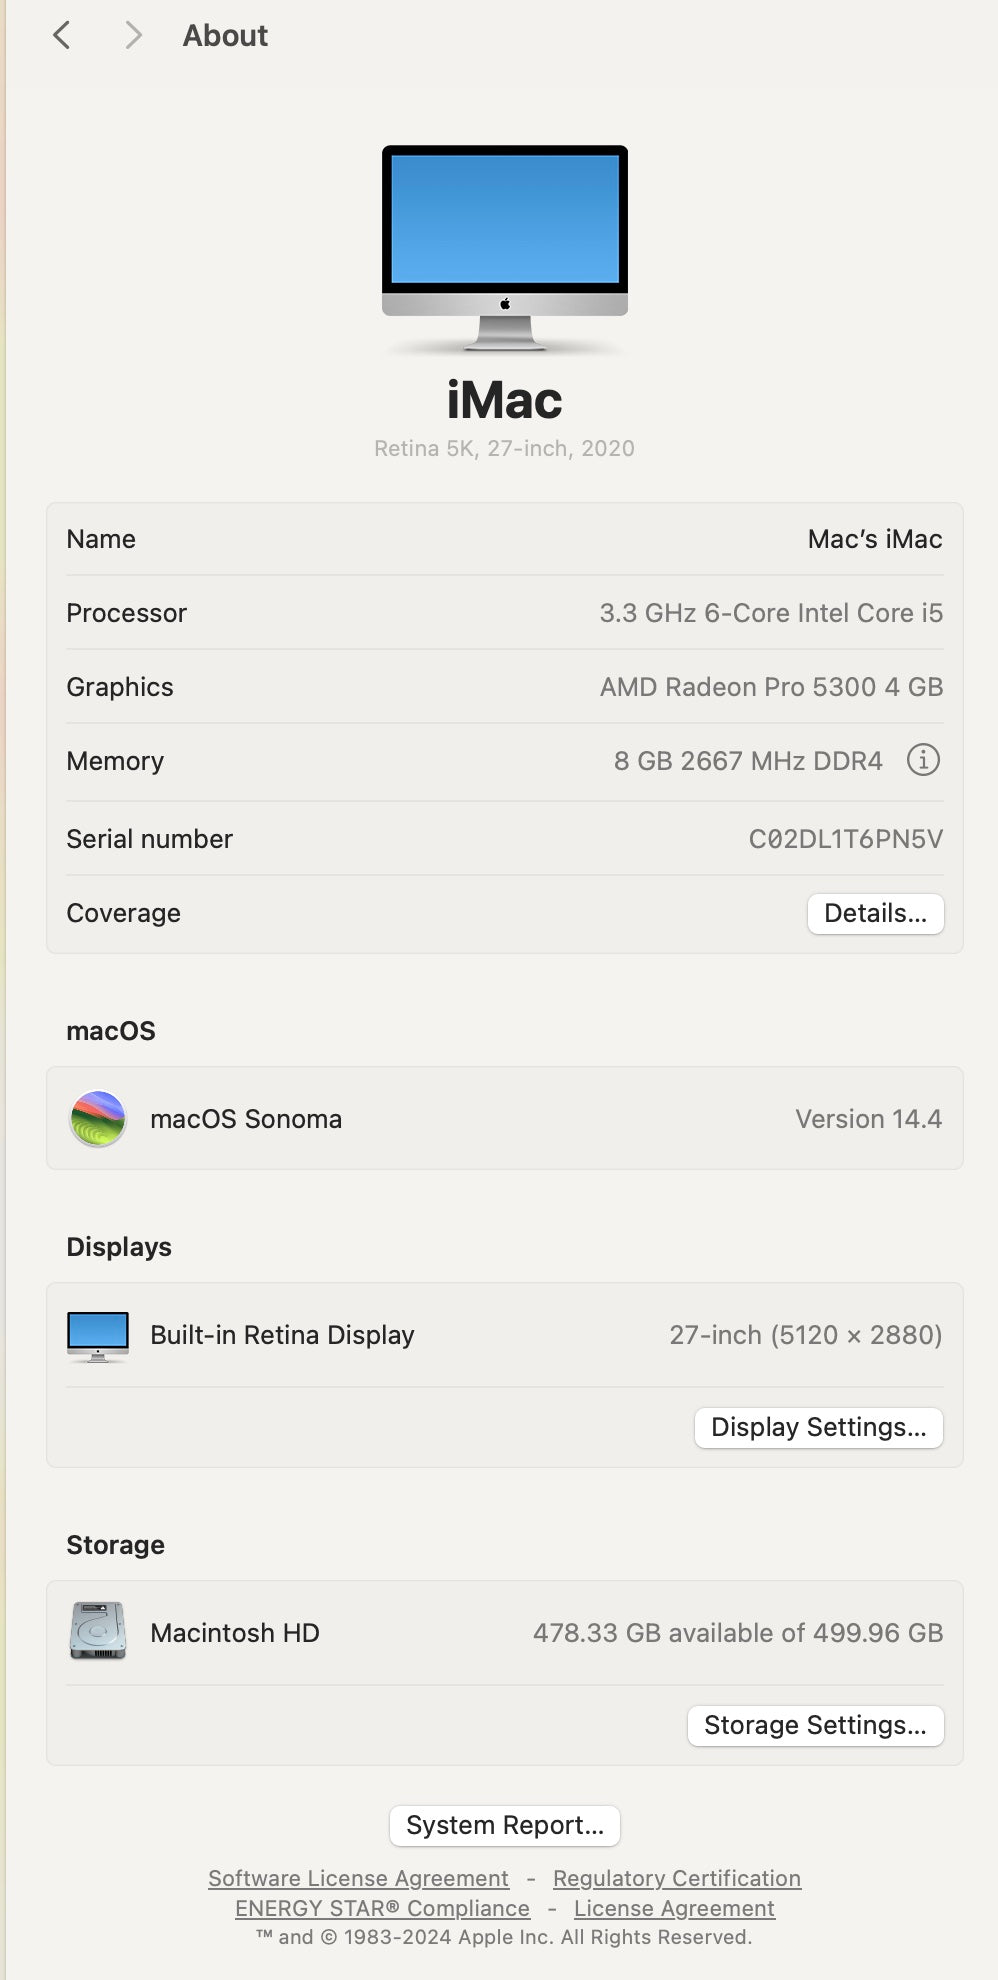Select the serial number text
Image resolution: width=998 pixels, height=1980 pixels.
tap(845, 839)
